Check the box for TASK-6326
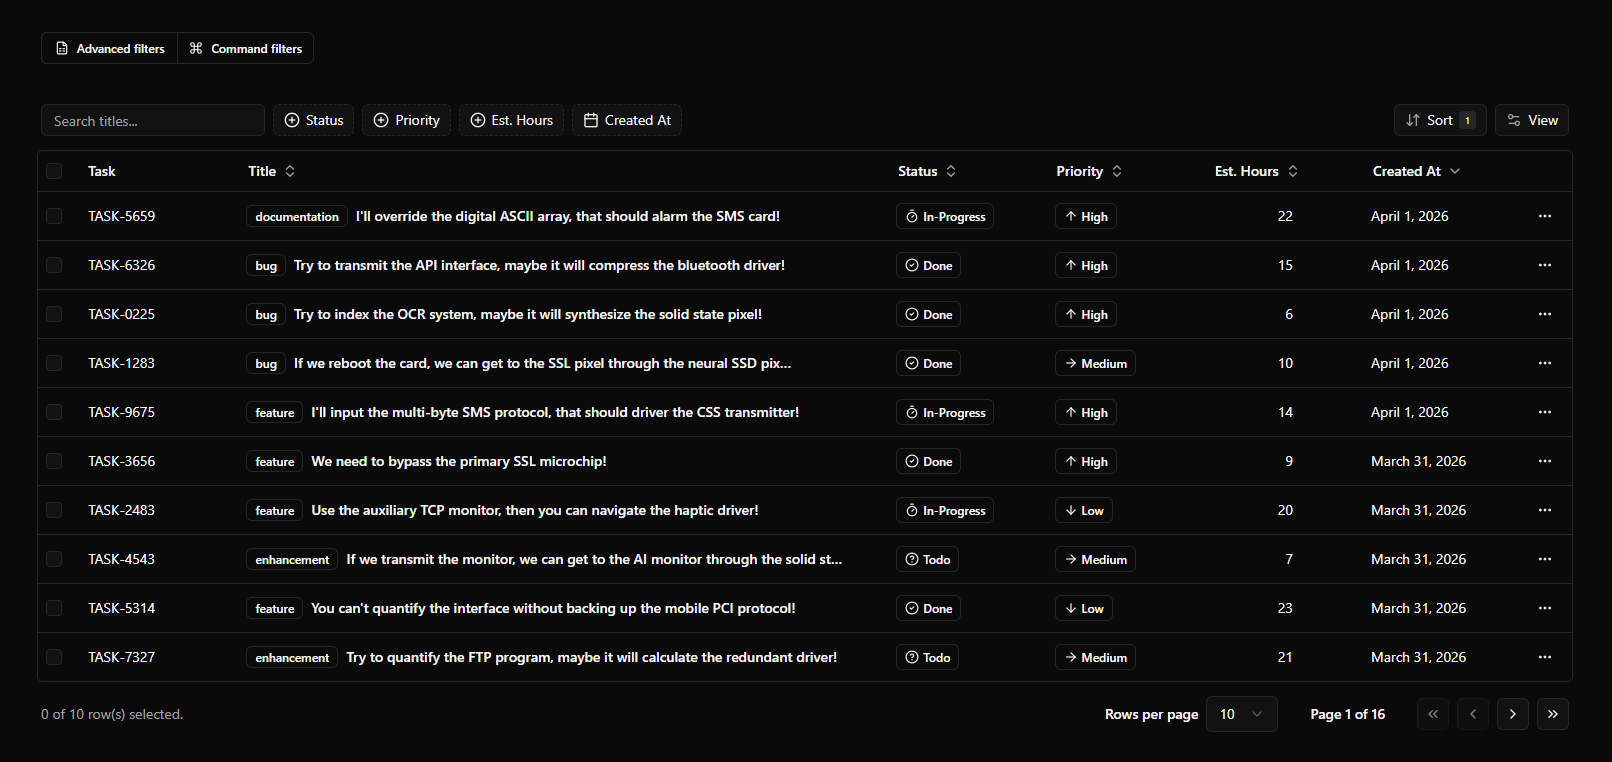1612x762 pixels. click(x=54, y=265)
